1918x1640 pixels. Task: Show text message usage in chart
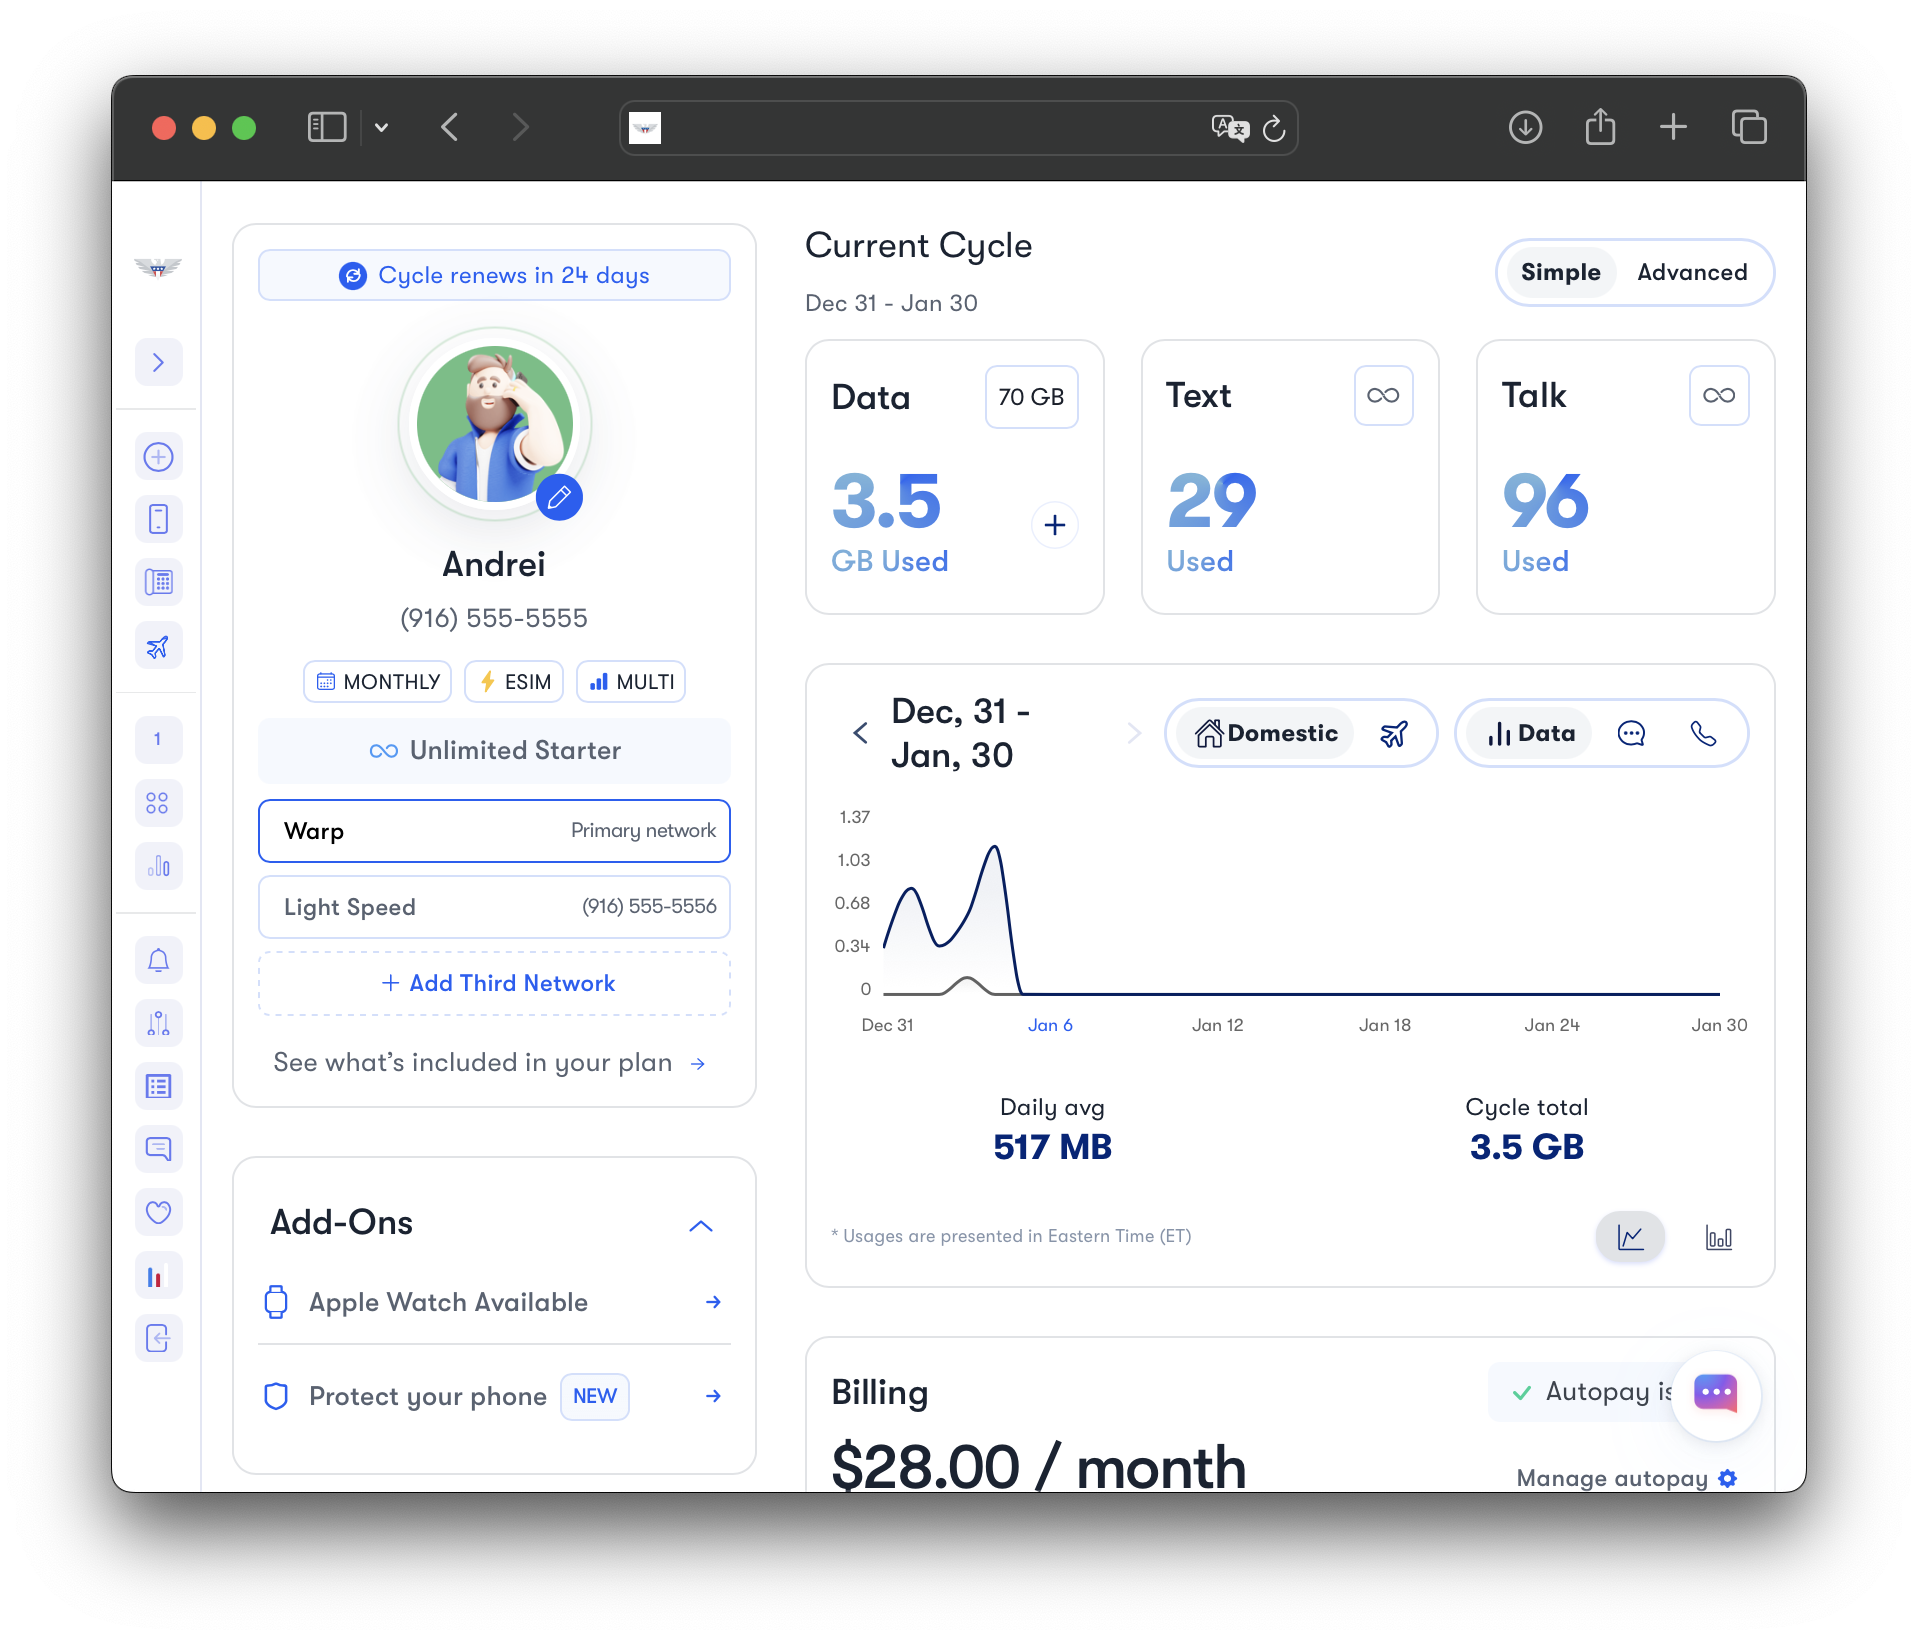(1630, 733)
